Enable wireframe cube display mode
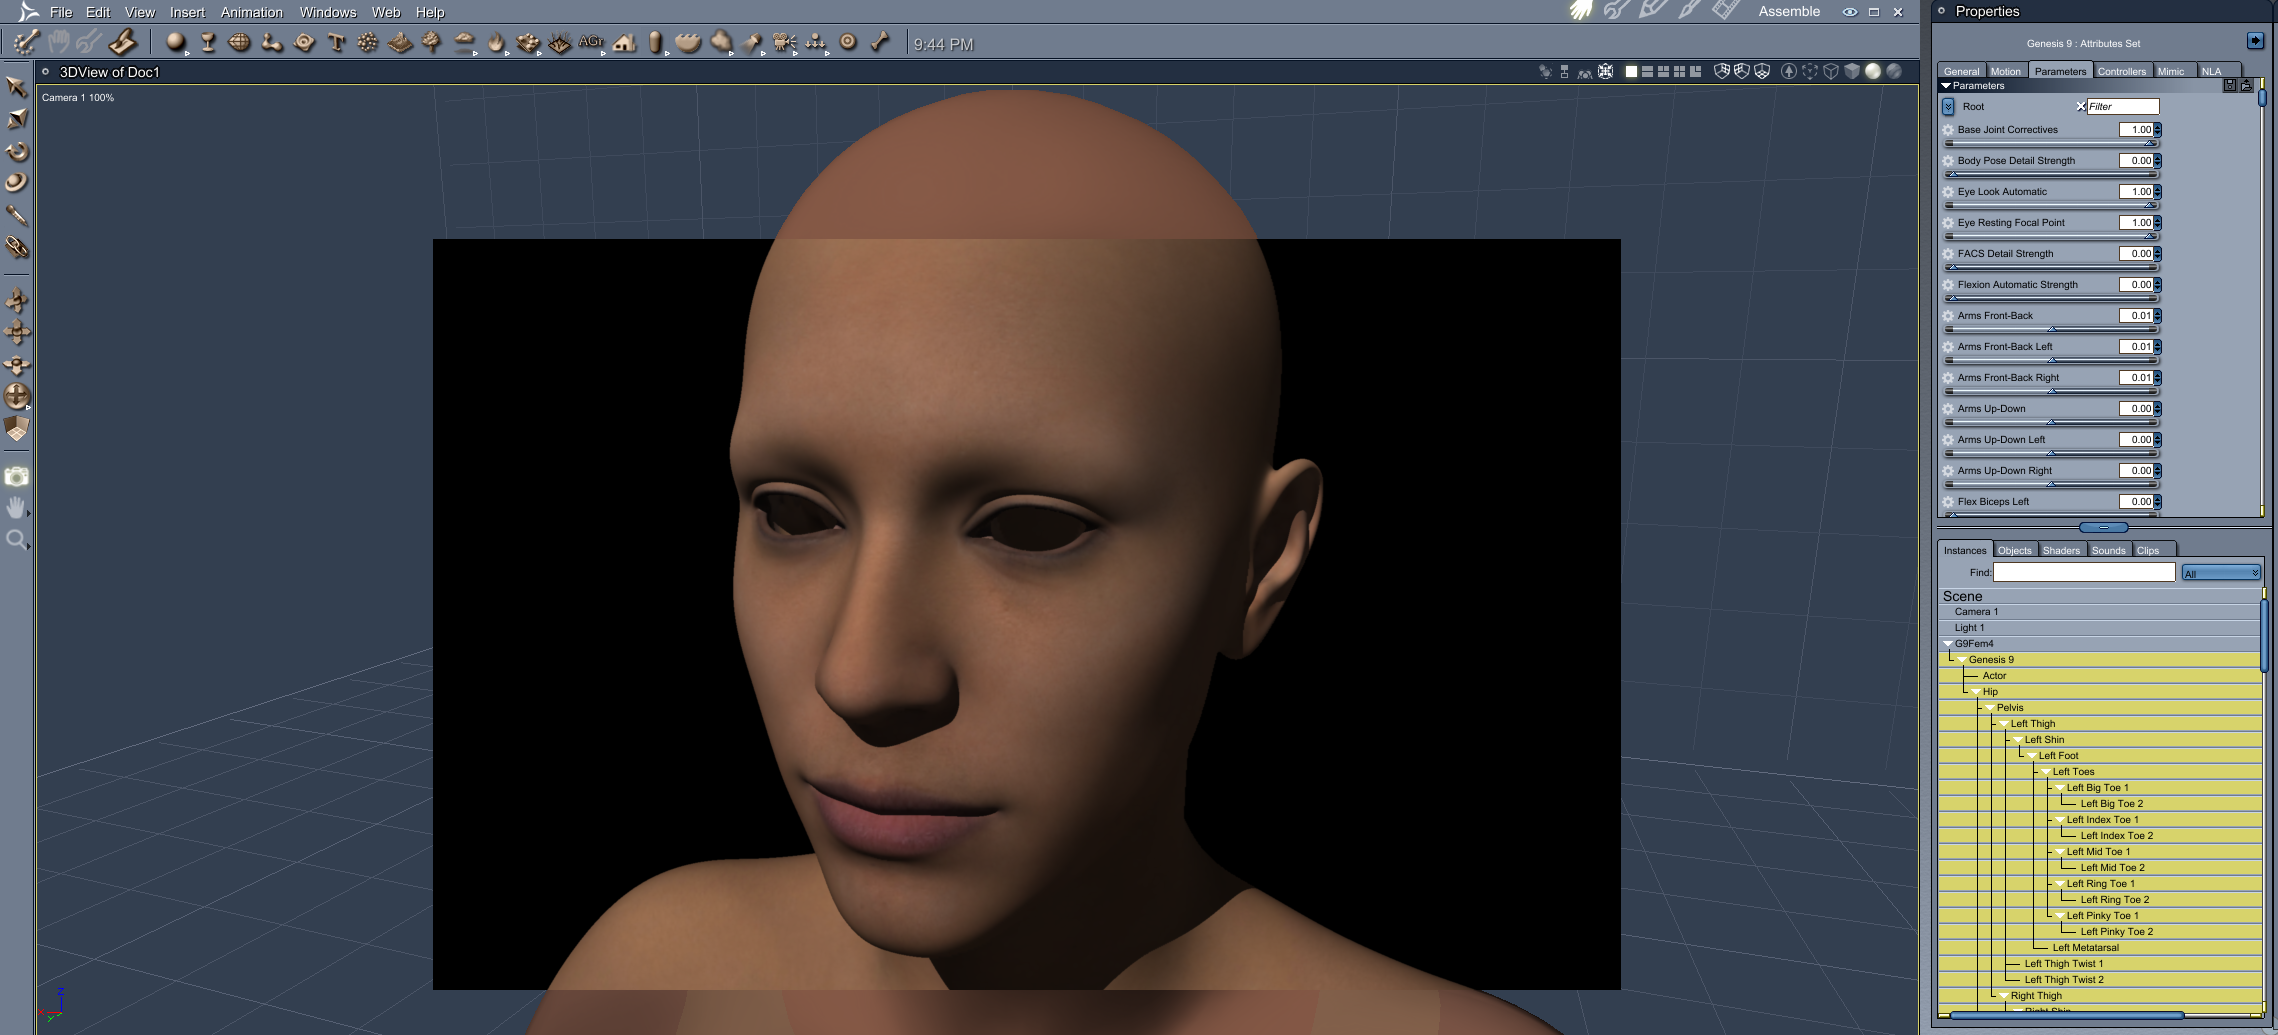Screen dimensions: 2278x1035 click(x=1830, y=71)
